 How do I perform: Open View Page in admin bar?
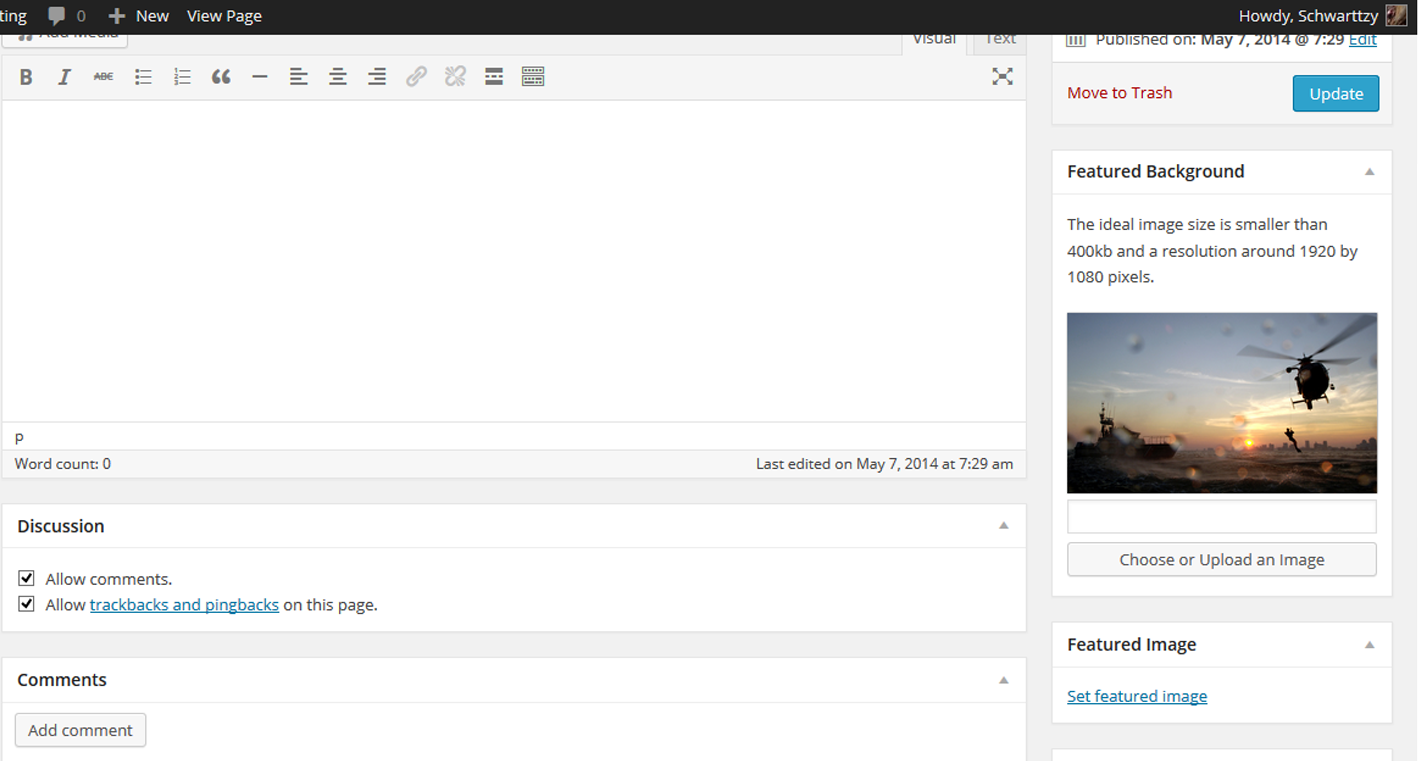(224, 16)
